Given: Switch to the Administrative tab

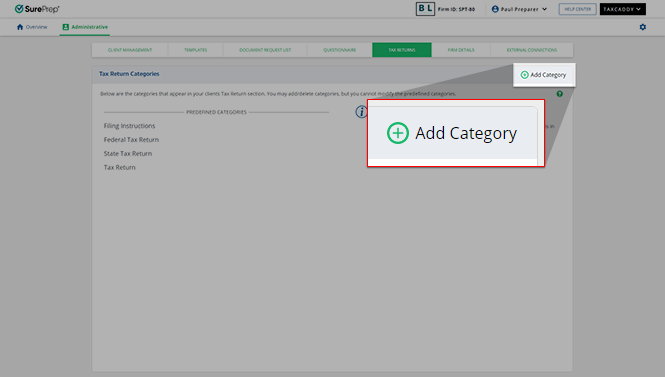Looking at the screenshot, I should [x=85, y=27].
